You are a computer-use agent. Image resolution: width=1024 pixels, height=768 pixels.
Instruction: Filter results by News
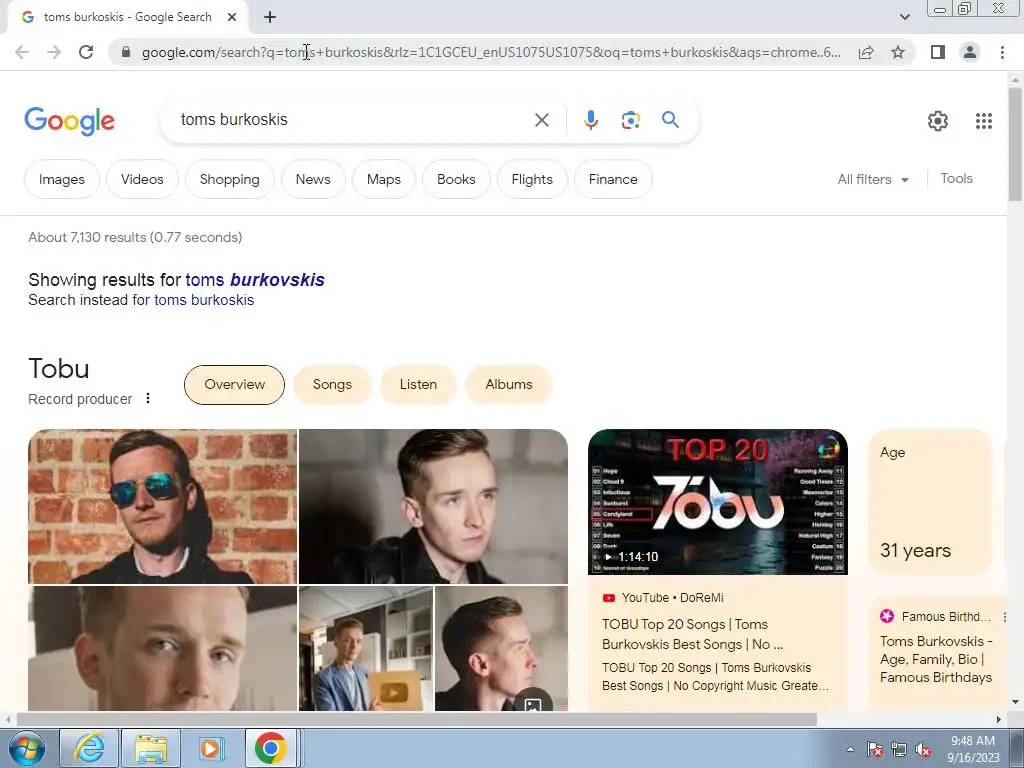click(x=313, y=179)
